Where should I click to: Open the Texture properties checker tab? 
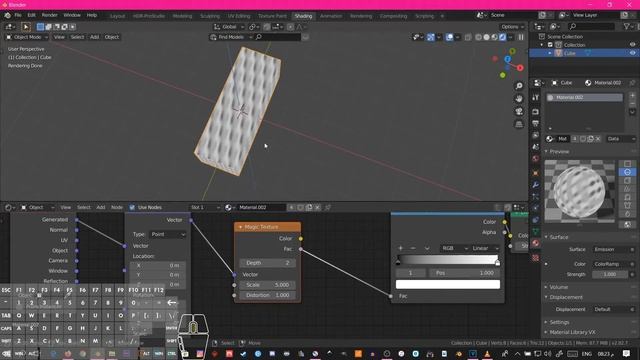tap(536, 258)
